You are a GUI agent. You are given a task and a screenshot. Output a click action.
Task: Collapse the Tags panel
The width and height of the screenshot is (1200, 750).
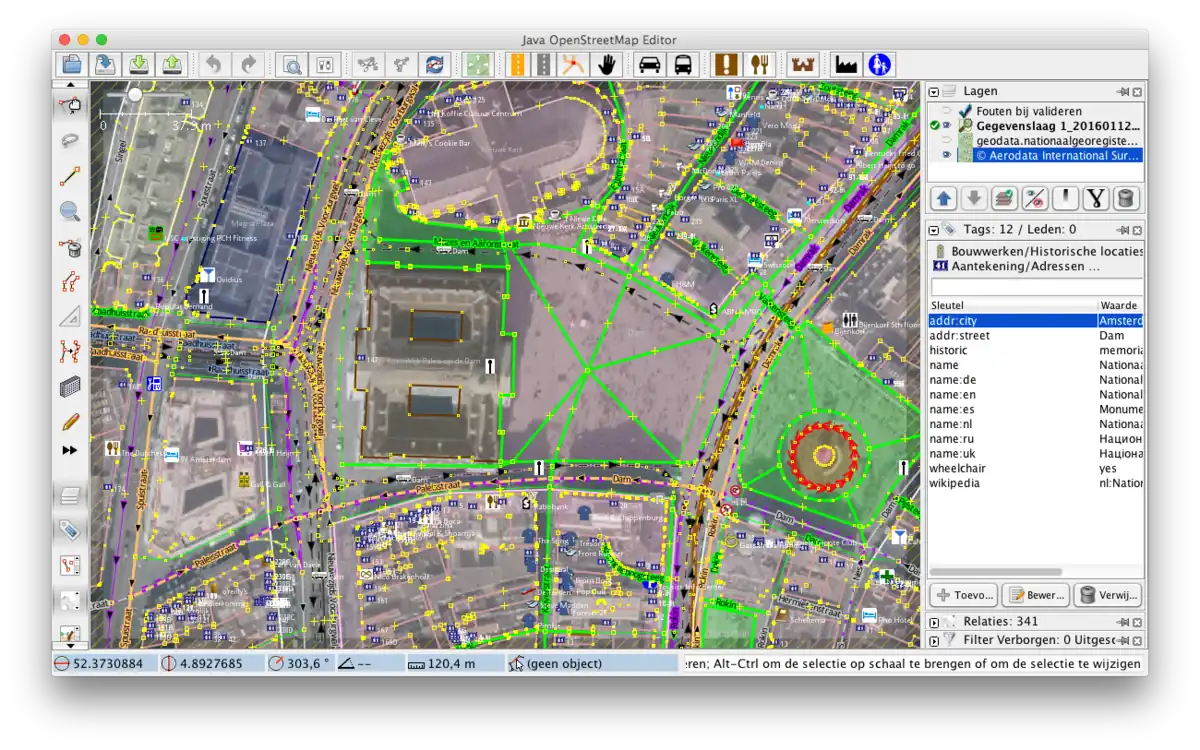coord(934,229)
